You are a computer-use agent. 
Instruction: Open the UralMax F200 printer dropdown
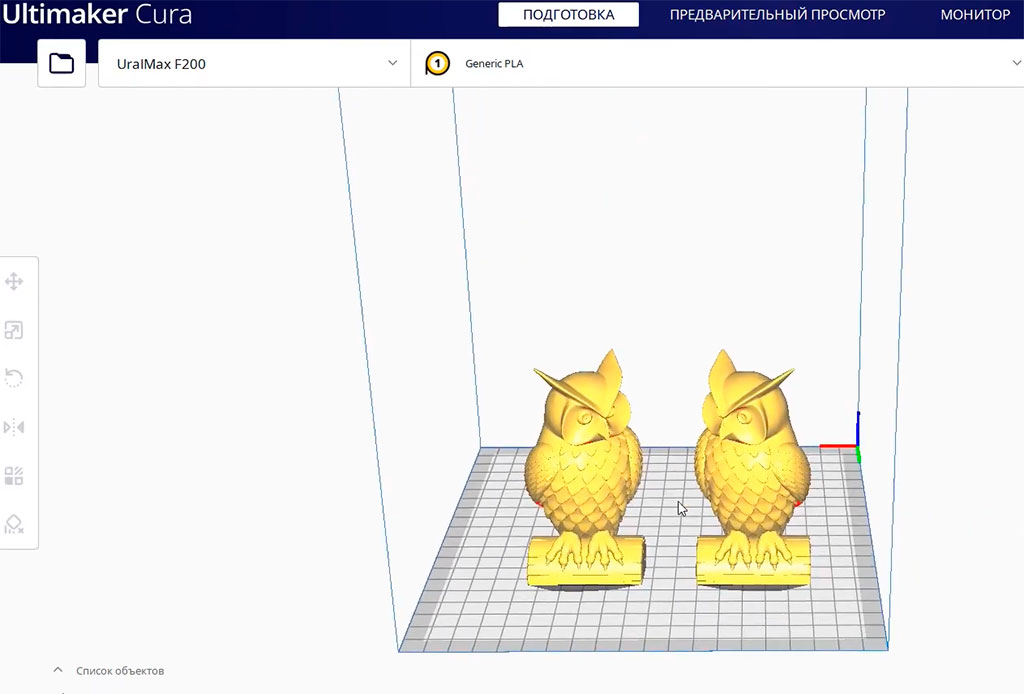point(253,62)
